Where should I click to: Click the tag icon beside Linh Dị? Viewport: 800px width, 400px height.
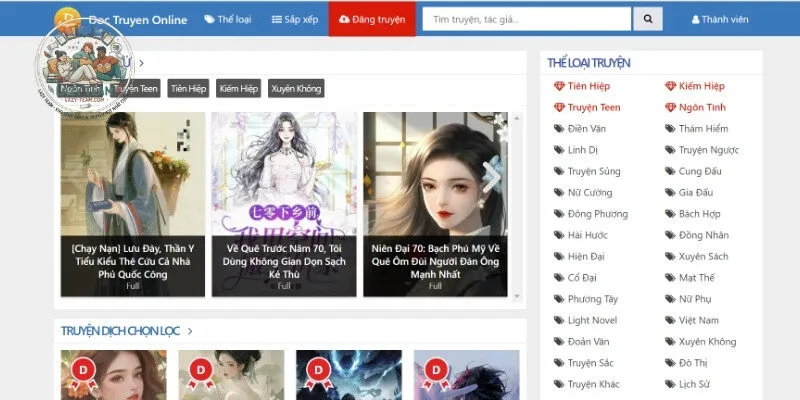coord(559,150)
